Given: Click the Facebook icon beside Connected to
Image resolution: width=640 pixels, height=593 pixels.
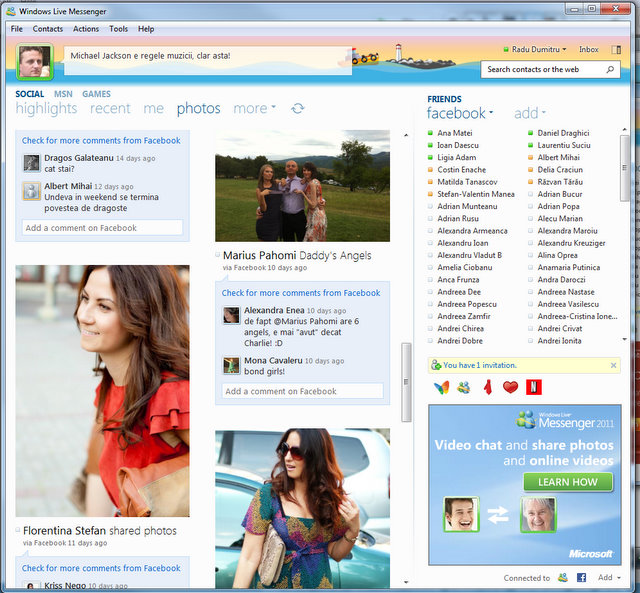Looking at the screenshot, I should [x=581, y=577].
